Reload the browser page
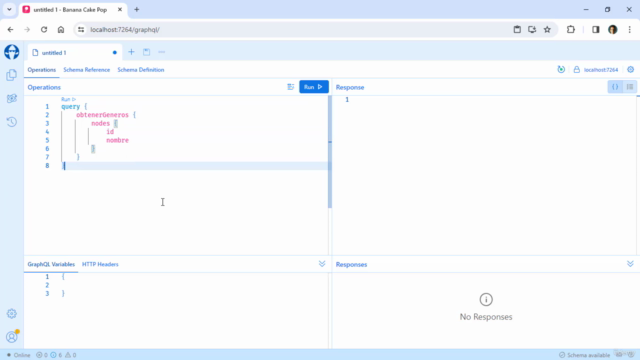This screenshot has width=640, height=360. click(44, 29)
